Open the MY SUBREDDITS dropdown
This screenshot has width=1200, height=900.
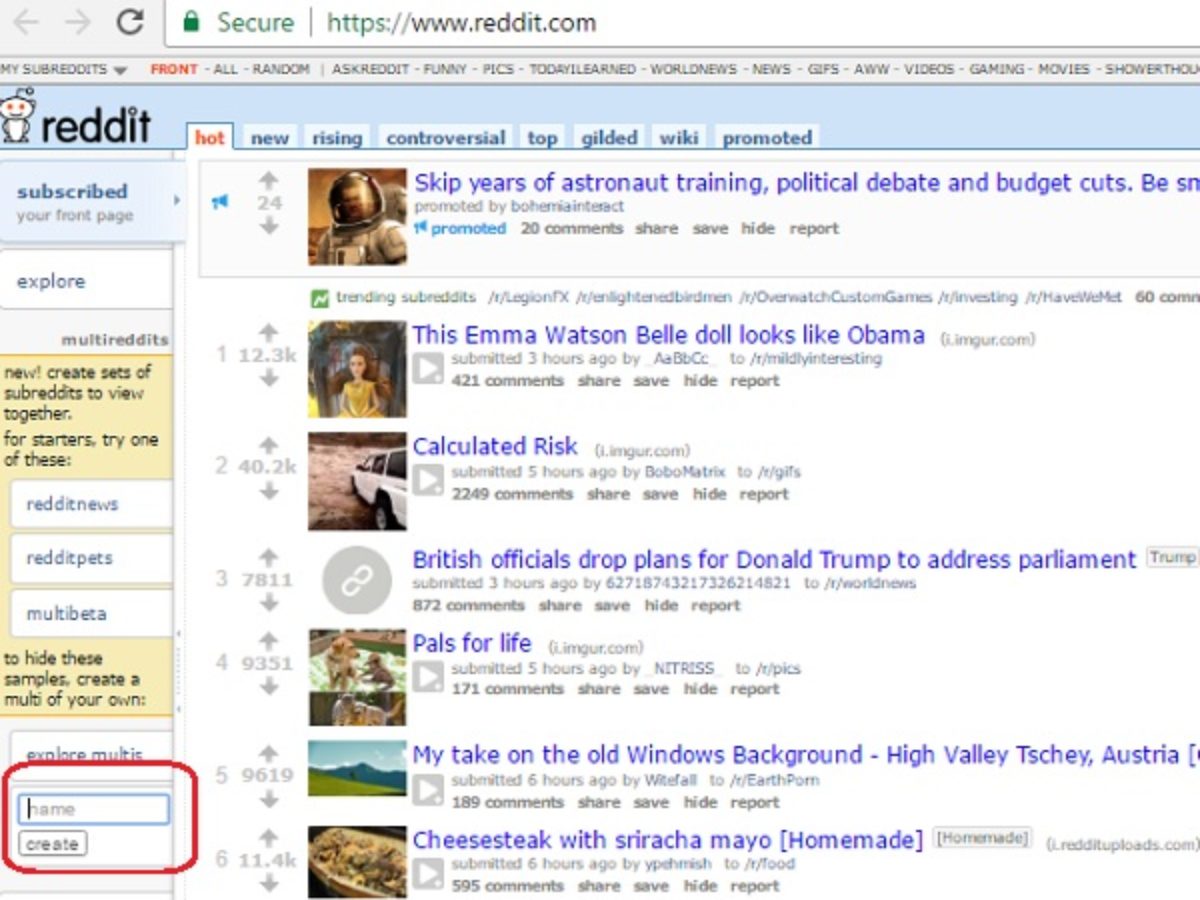pos(64,70)
